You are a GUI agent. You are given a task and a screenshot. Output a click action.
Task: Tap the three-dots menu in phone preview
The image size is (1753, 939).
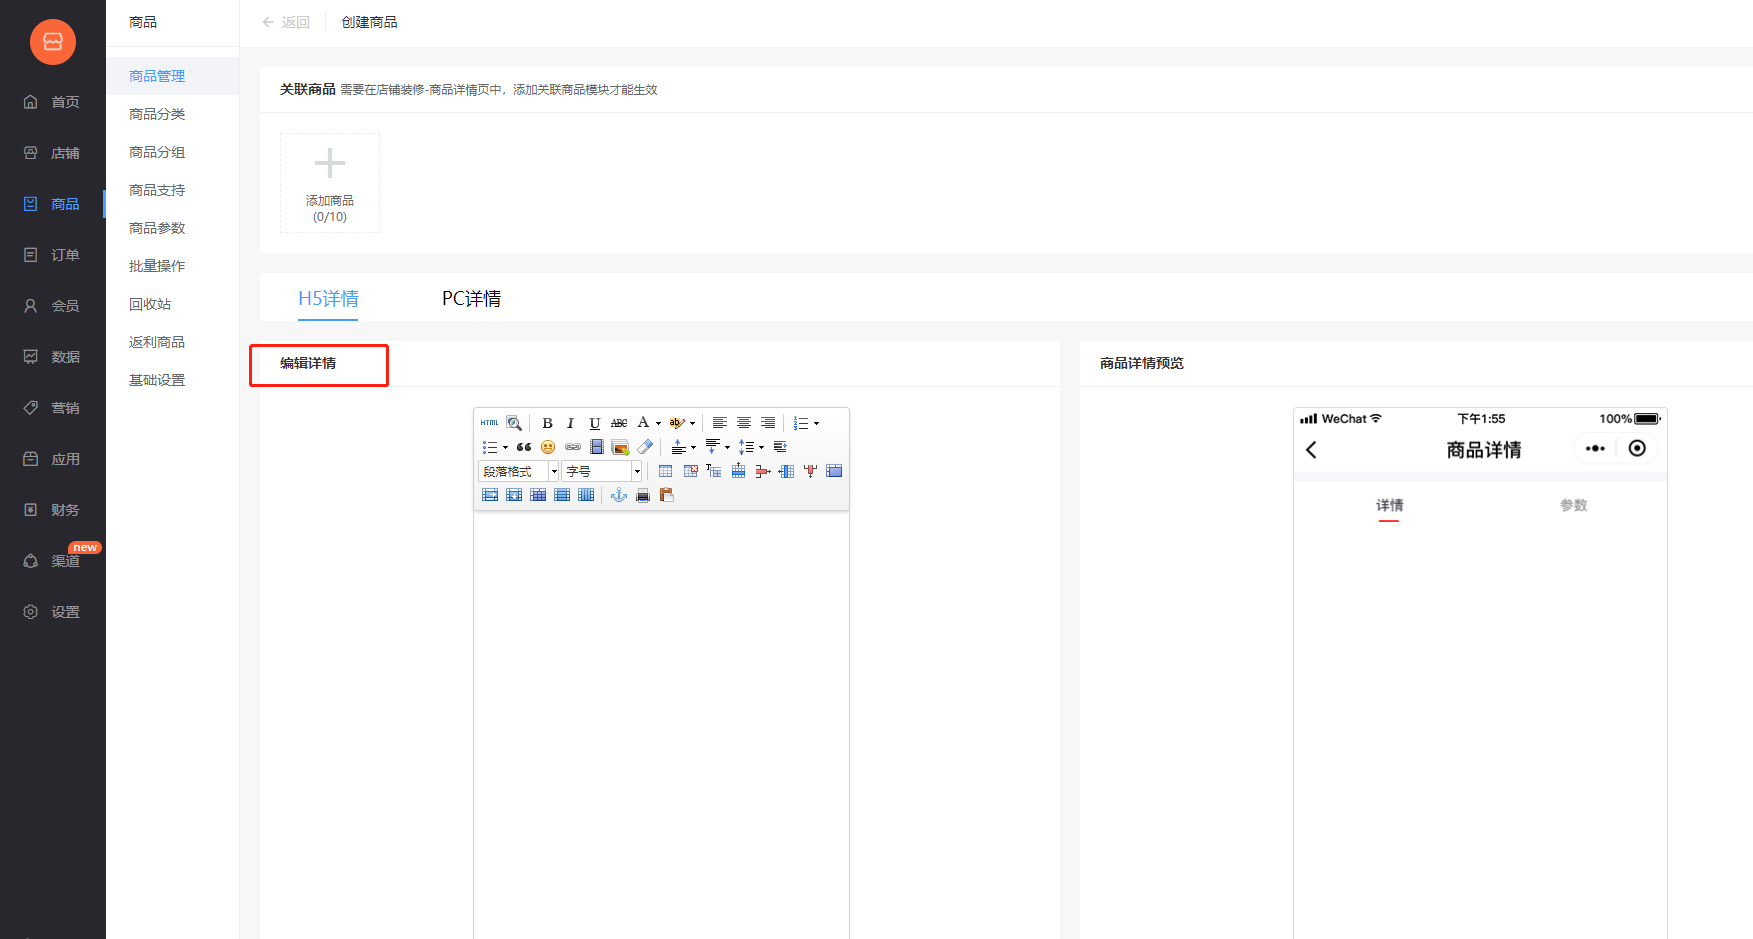[x=1595, y=448]
